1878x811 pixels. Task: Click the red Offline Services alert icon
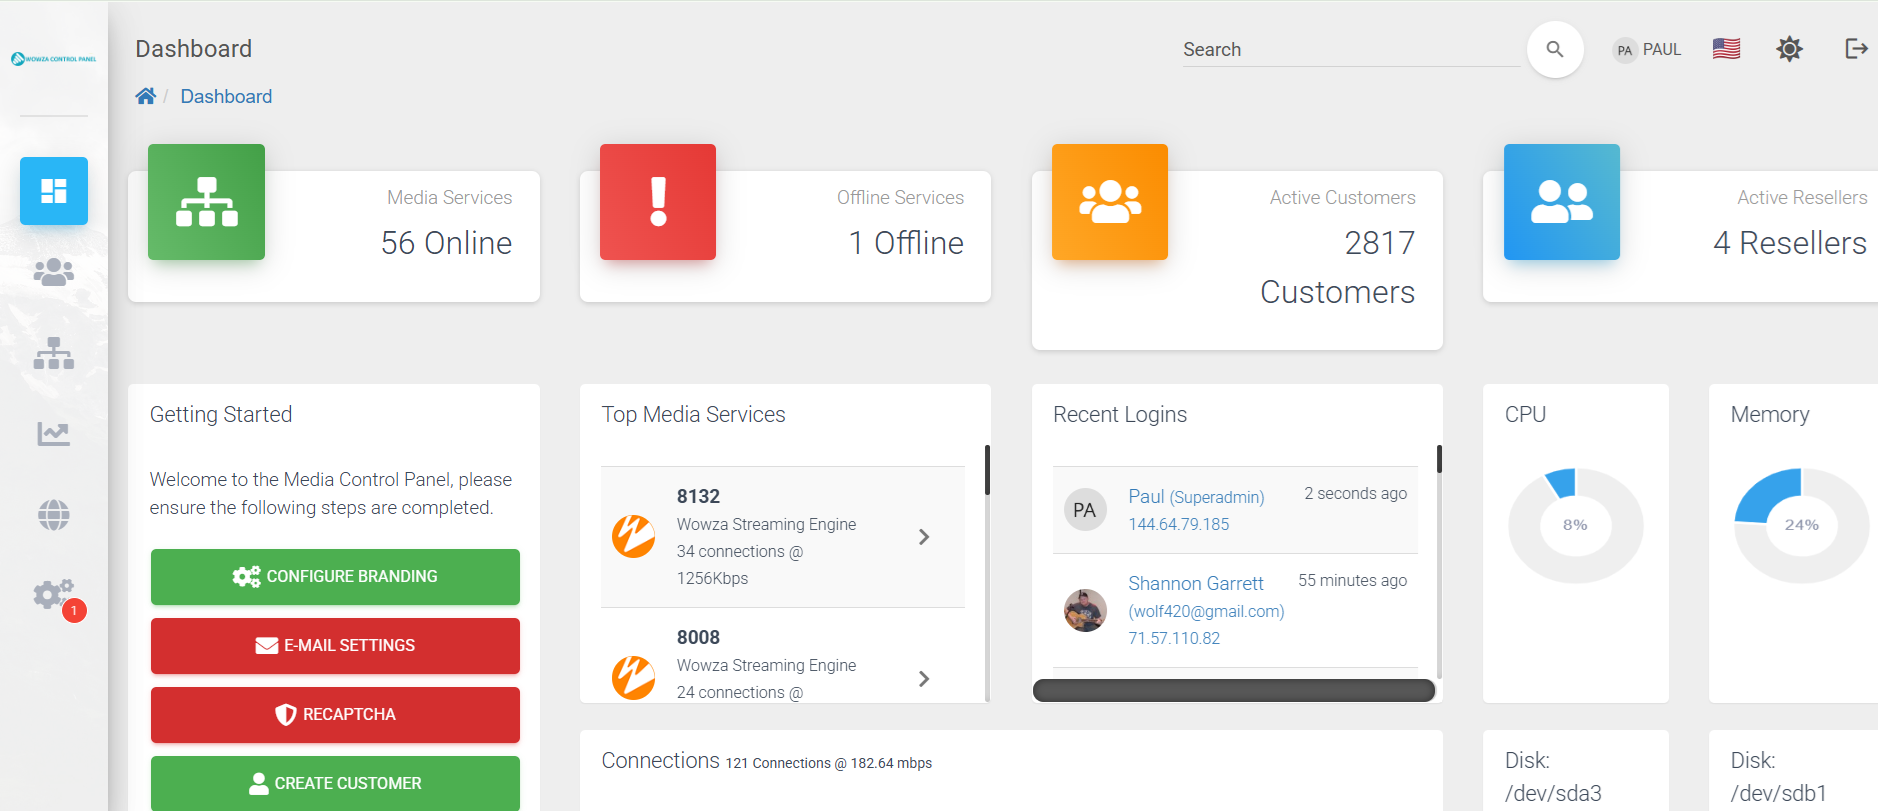[658, 202]
